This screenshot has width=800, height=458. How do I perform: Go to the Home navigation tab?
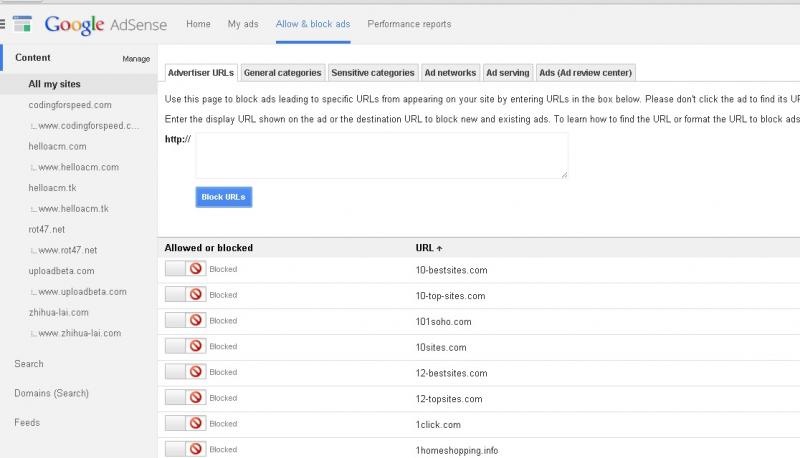tap(198, 24)
